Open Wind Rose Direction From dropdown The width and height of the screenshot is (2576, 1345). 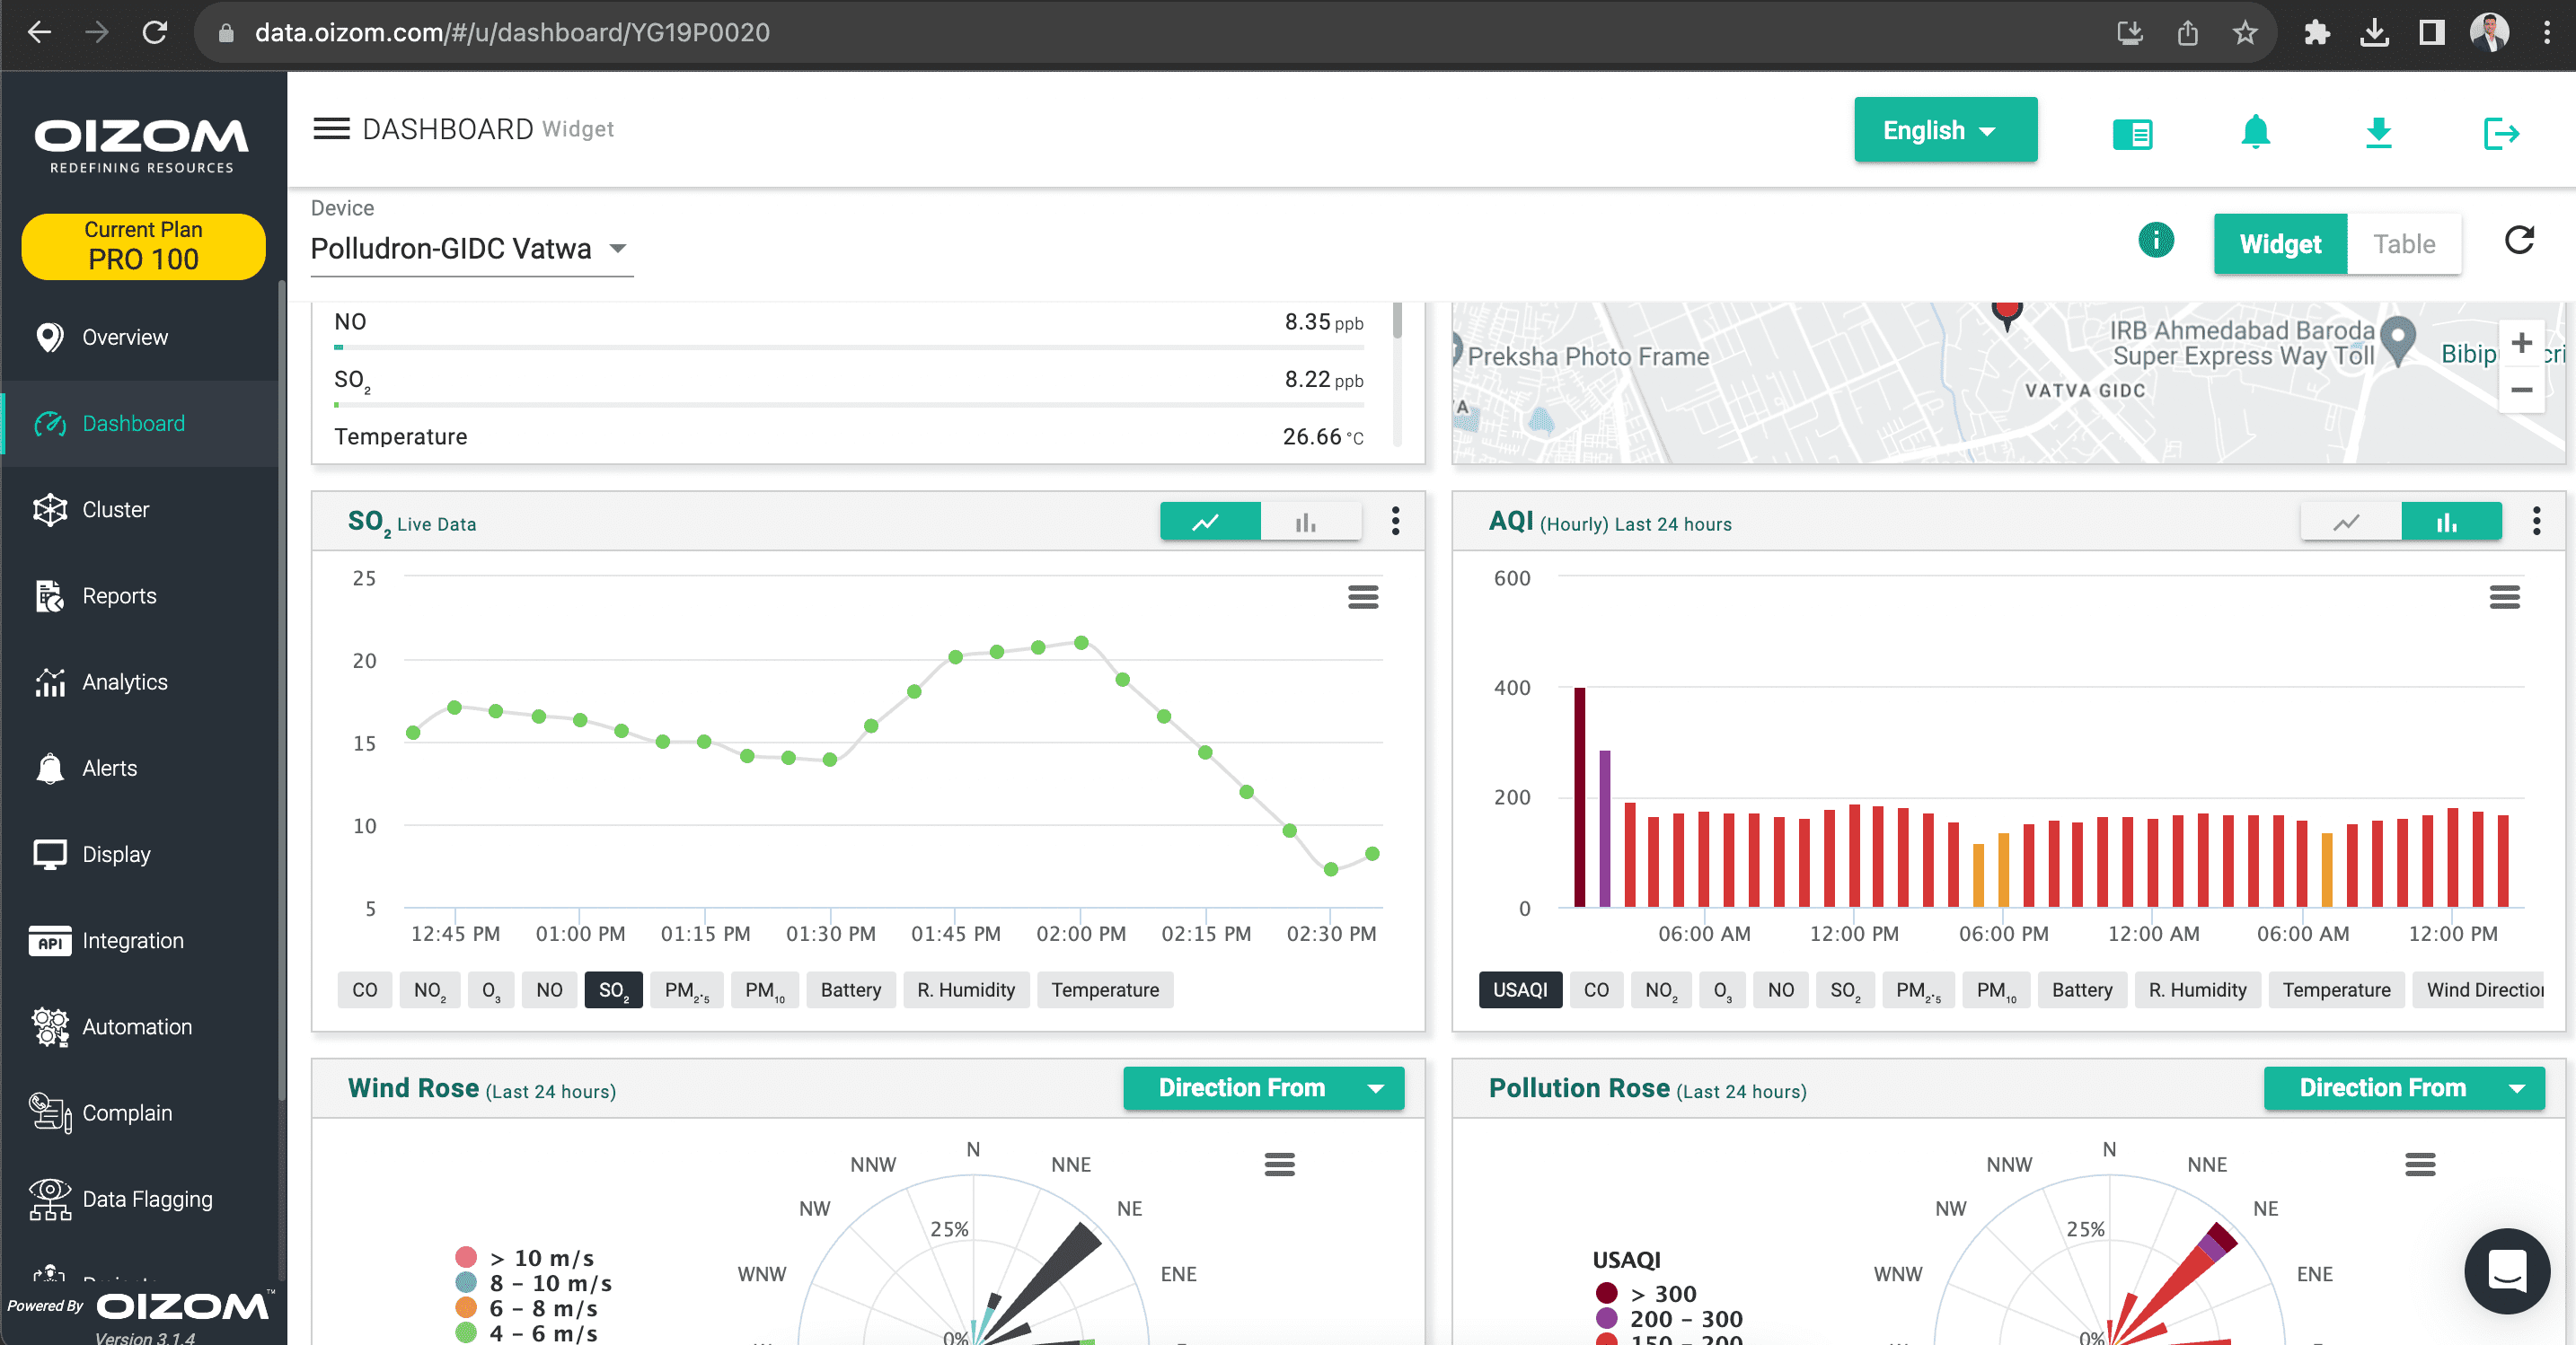1263,1087
